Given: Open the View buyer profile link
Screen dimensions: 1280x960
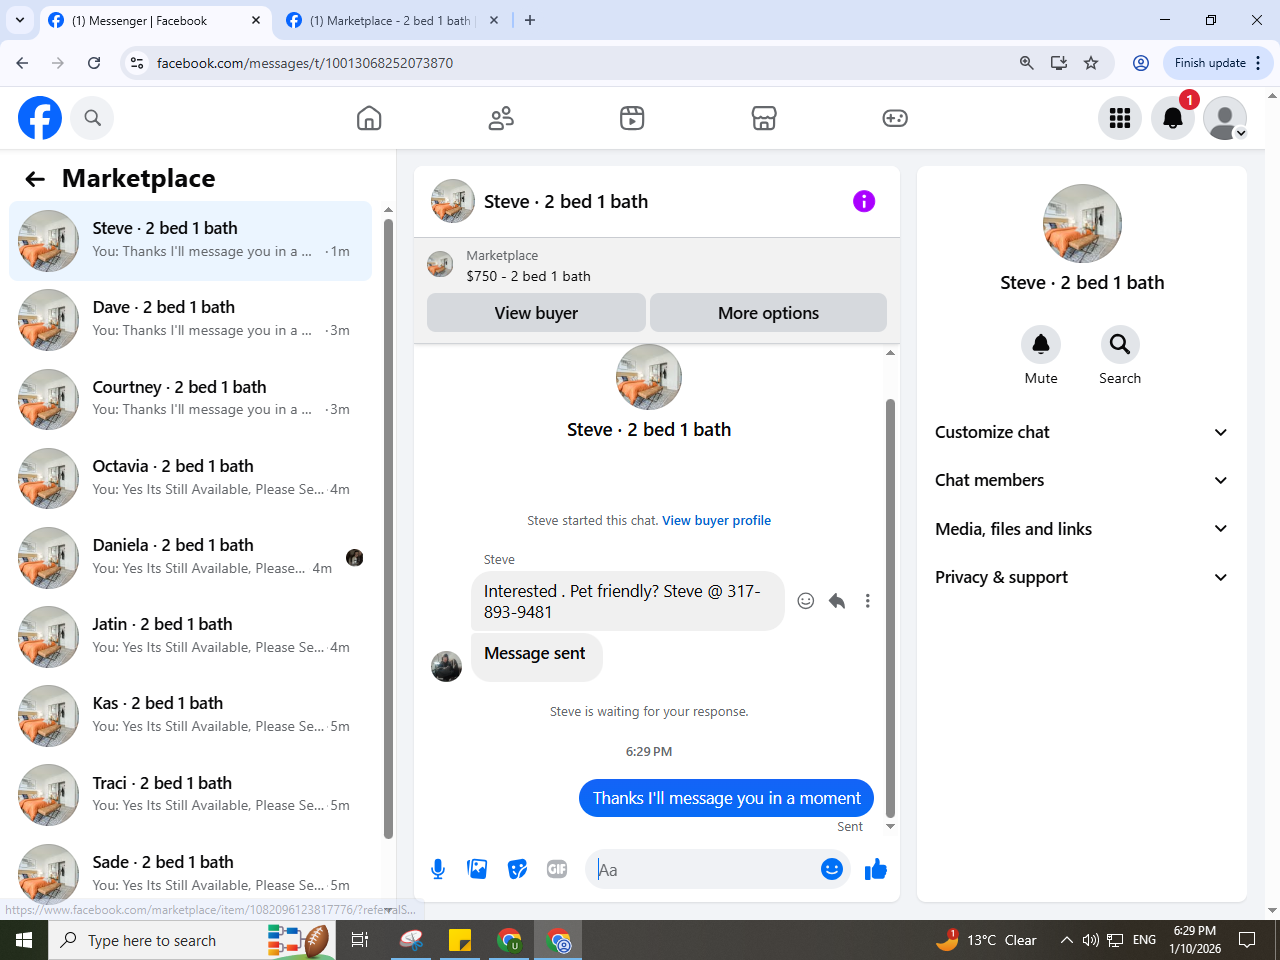Looking at the screenshot, I should (716, 520).
